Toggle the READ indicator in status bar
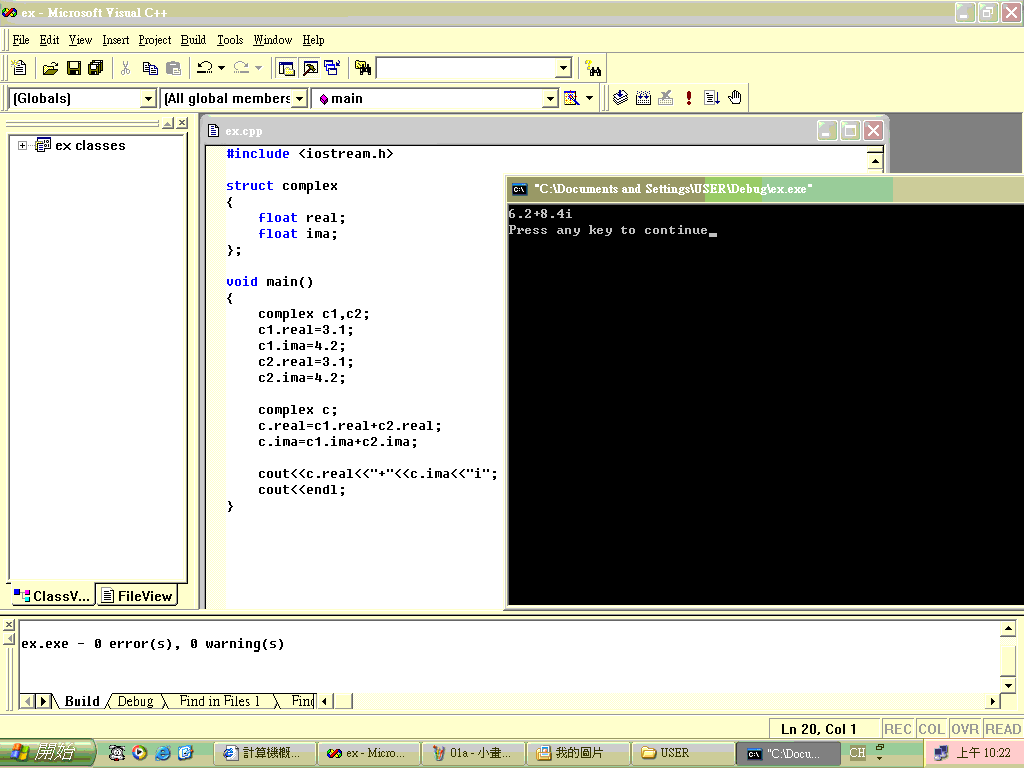Image resolution: width=1024 pixels, height=768 pixels. pyautogui.click(x=1002, y=729)
